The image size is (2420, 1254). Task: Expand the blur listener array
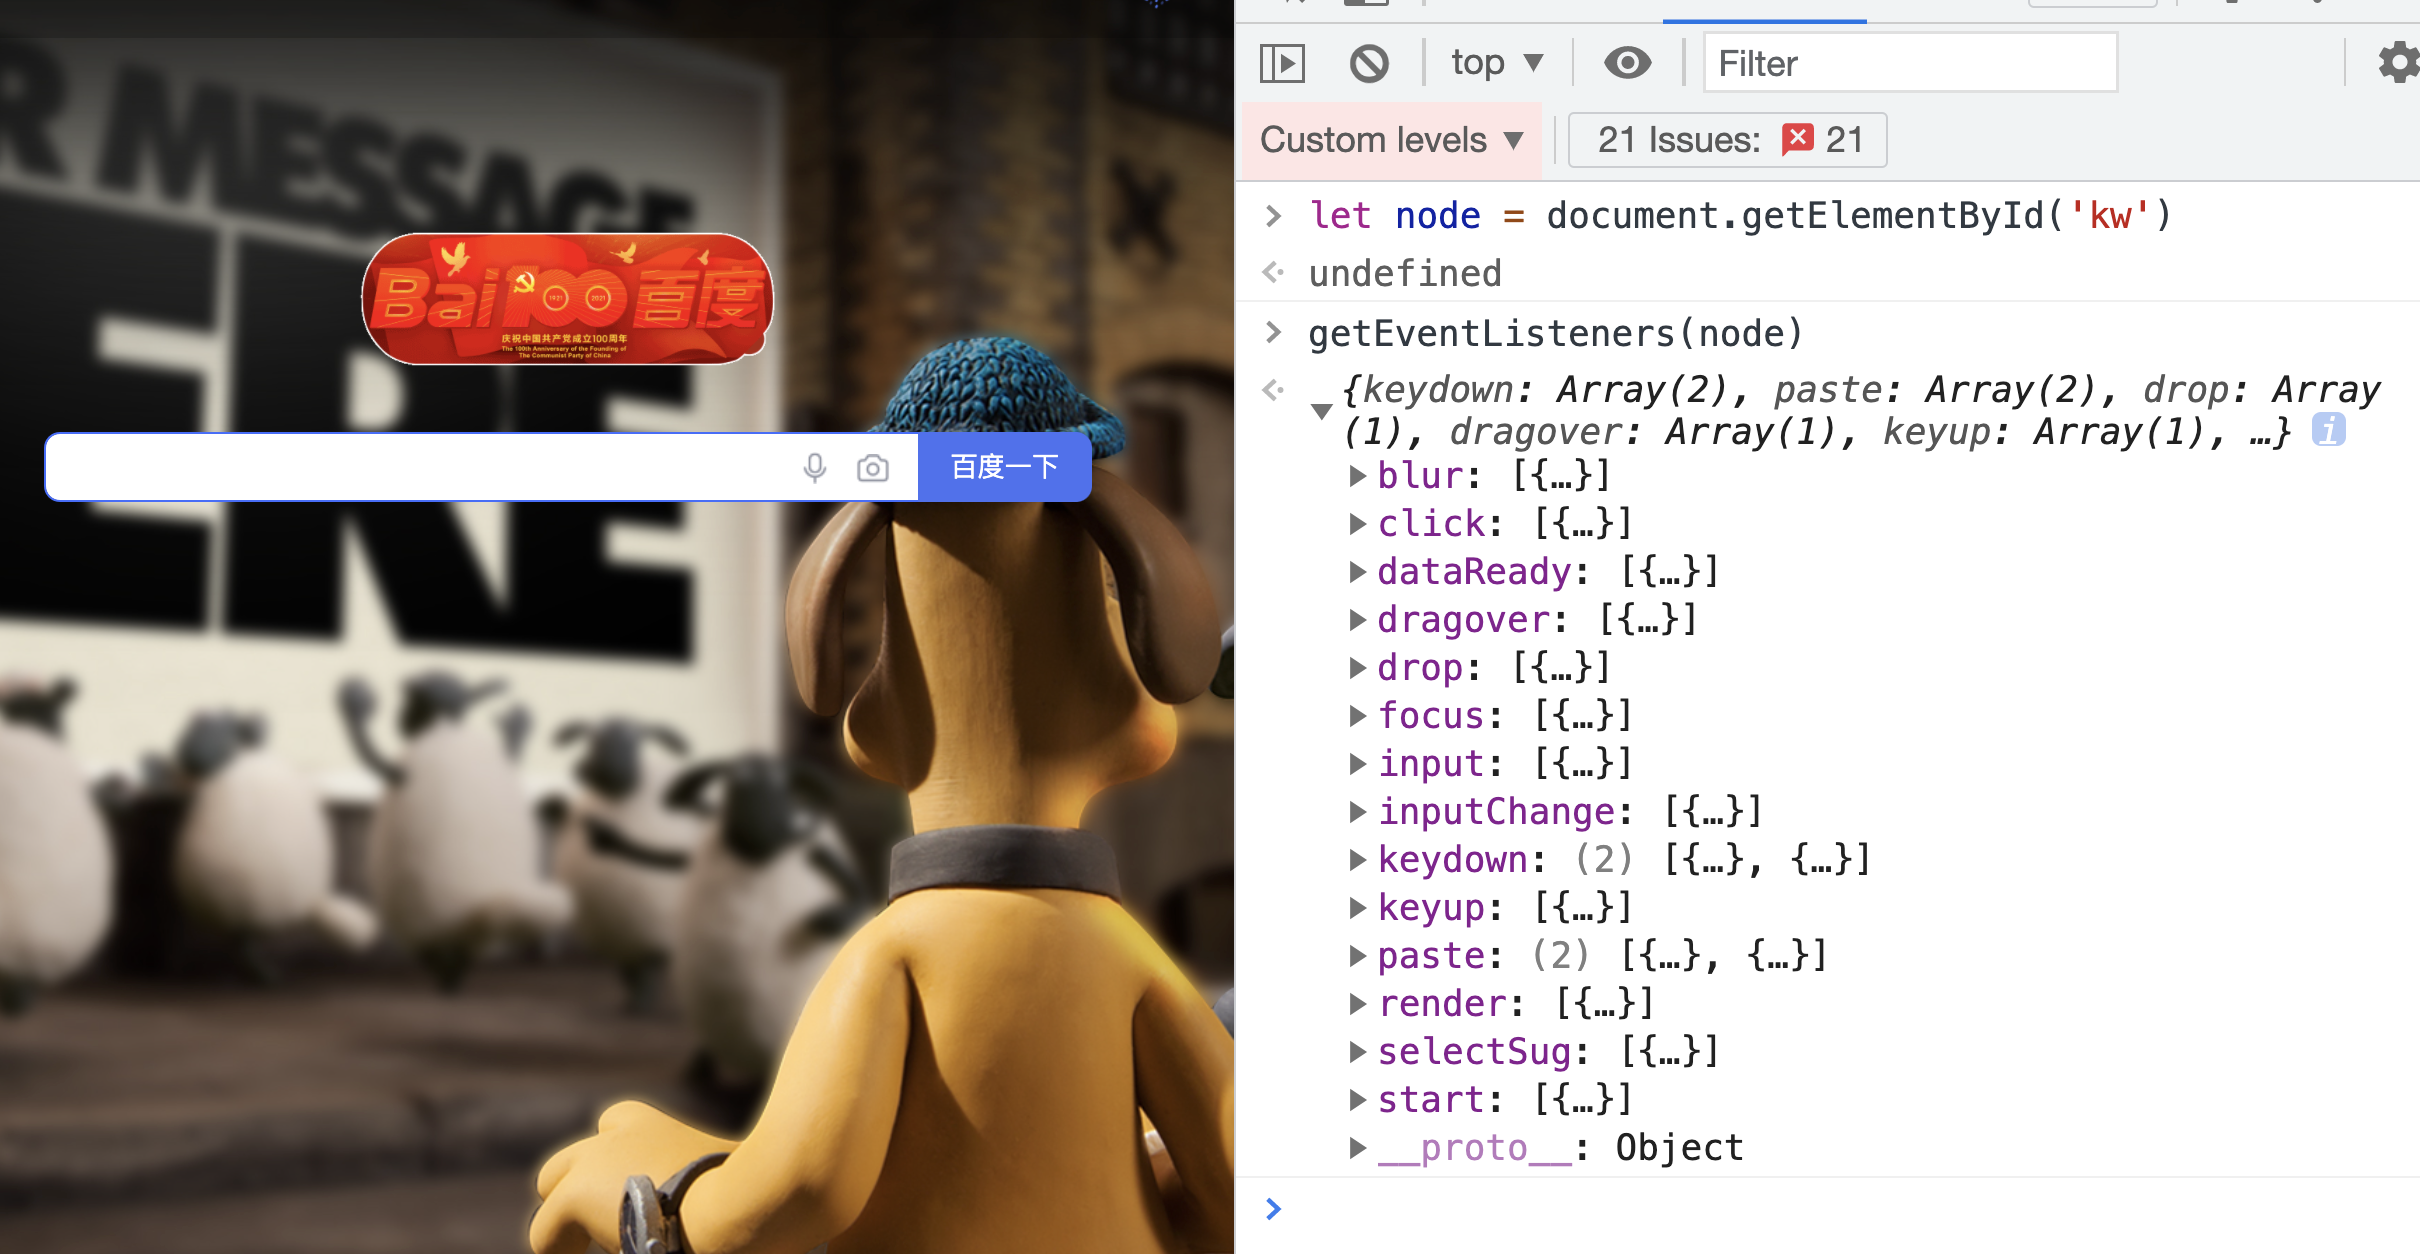click(1357, 475)
